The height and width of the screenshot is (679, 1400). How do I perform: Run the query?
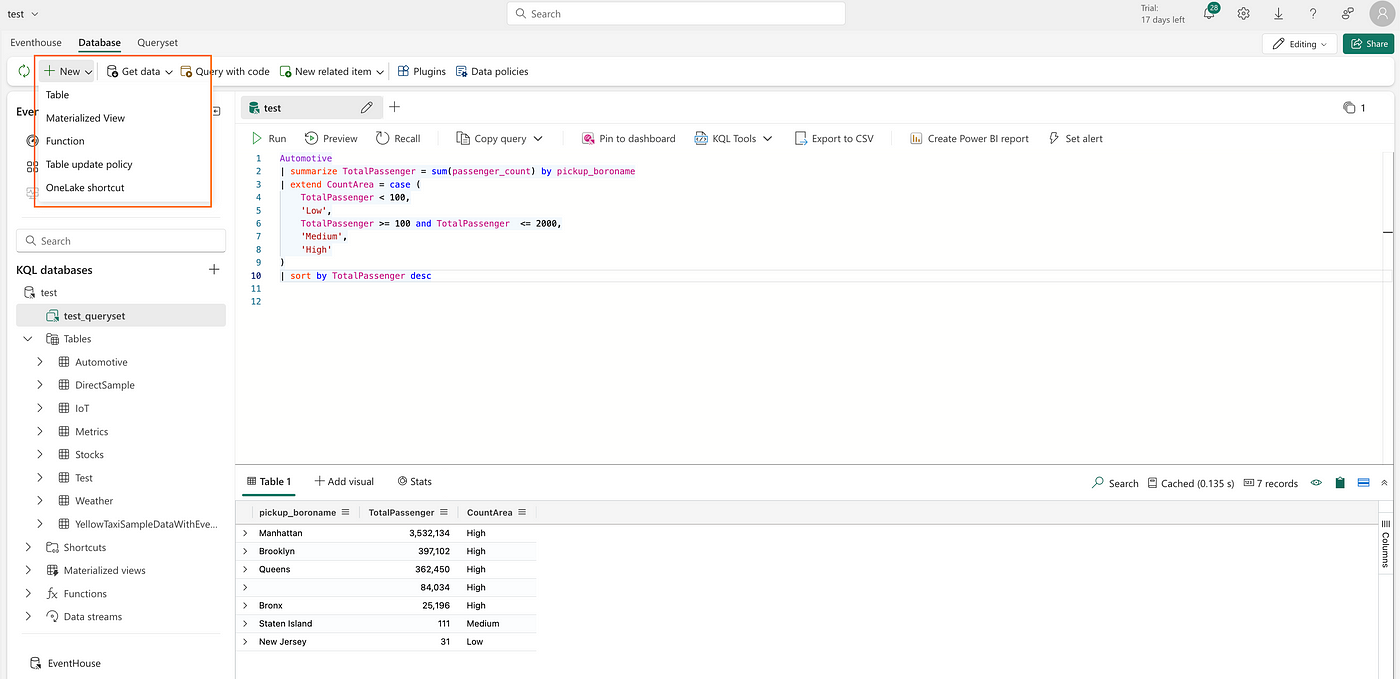pos(269,139)
